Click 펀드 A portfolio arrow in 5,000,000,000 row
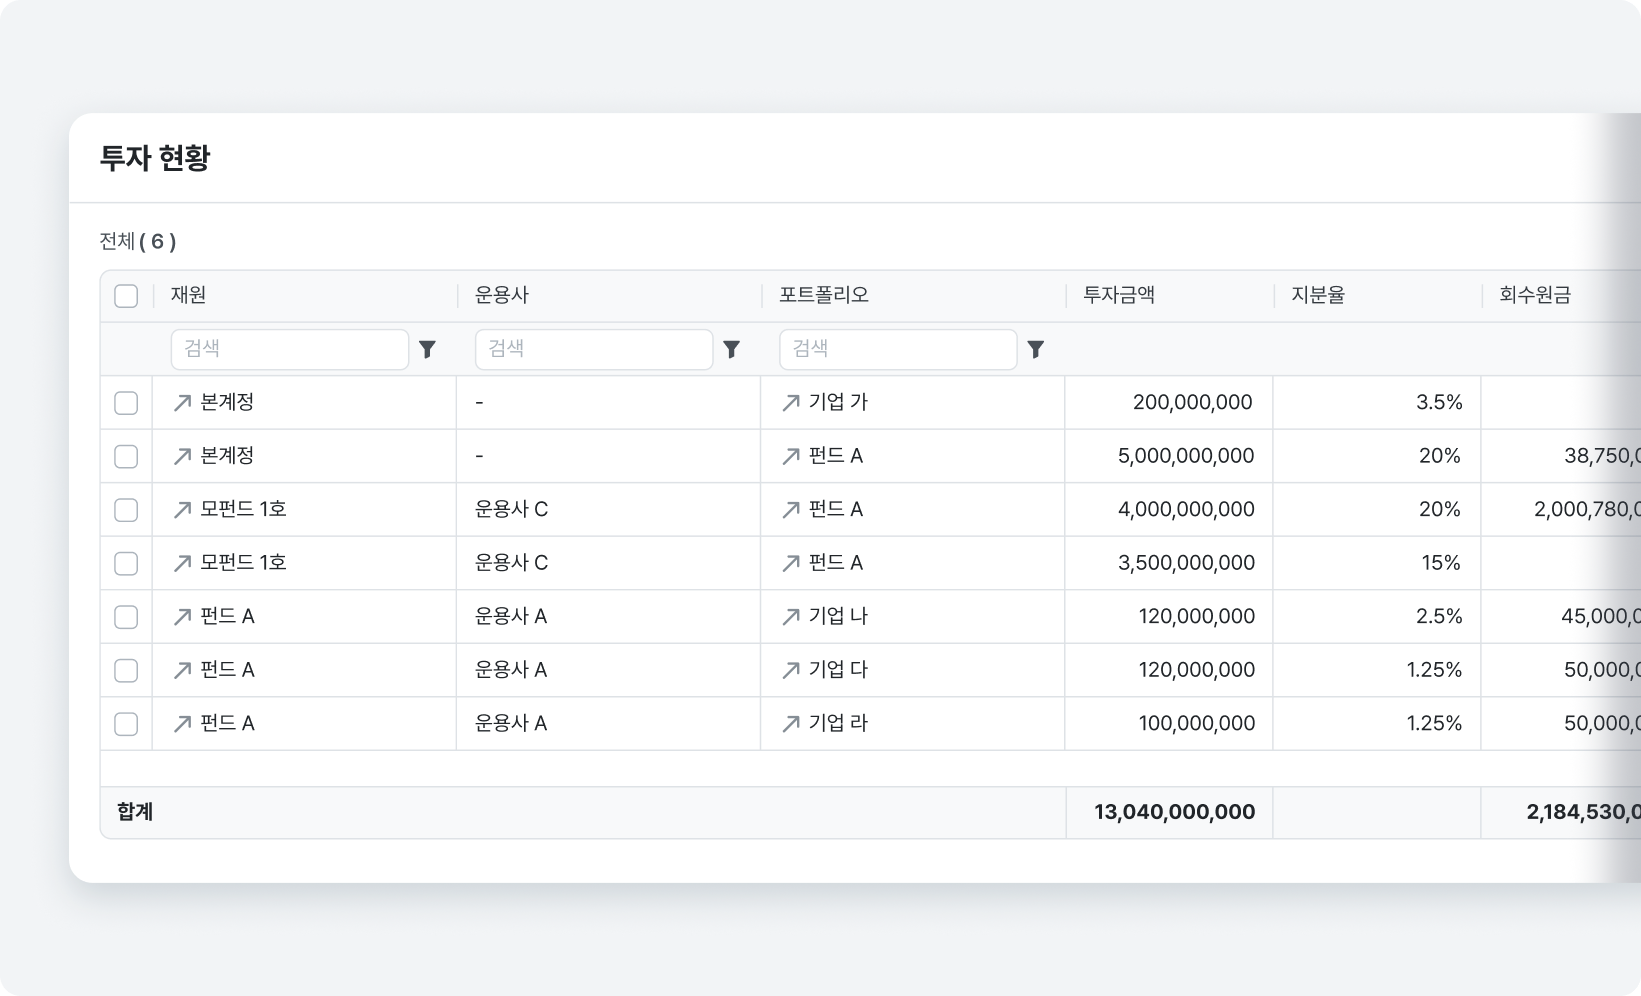This screenshot has width=1641, height=996. click(791, 456)
